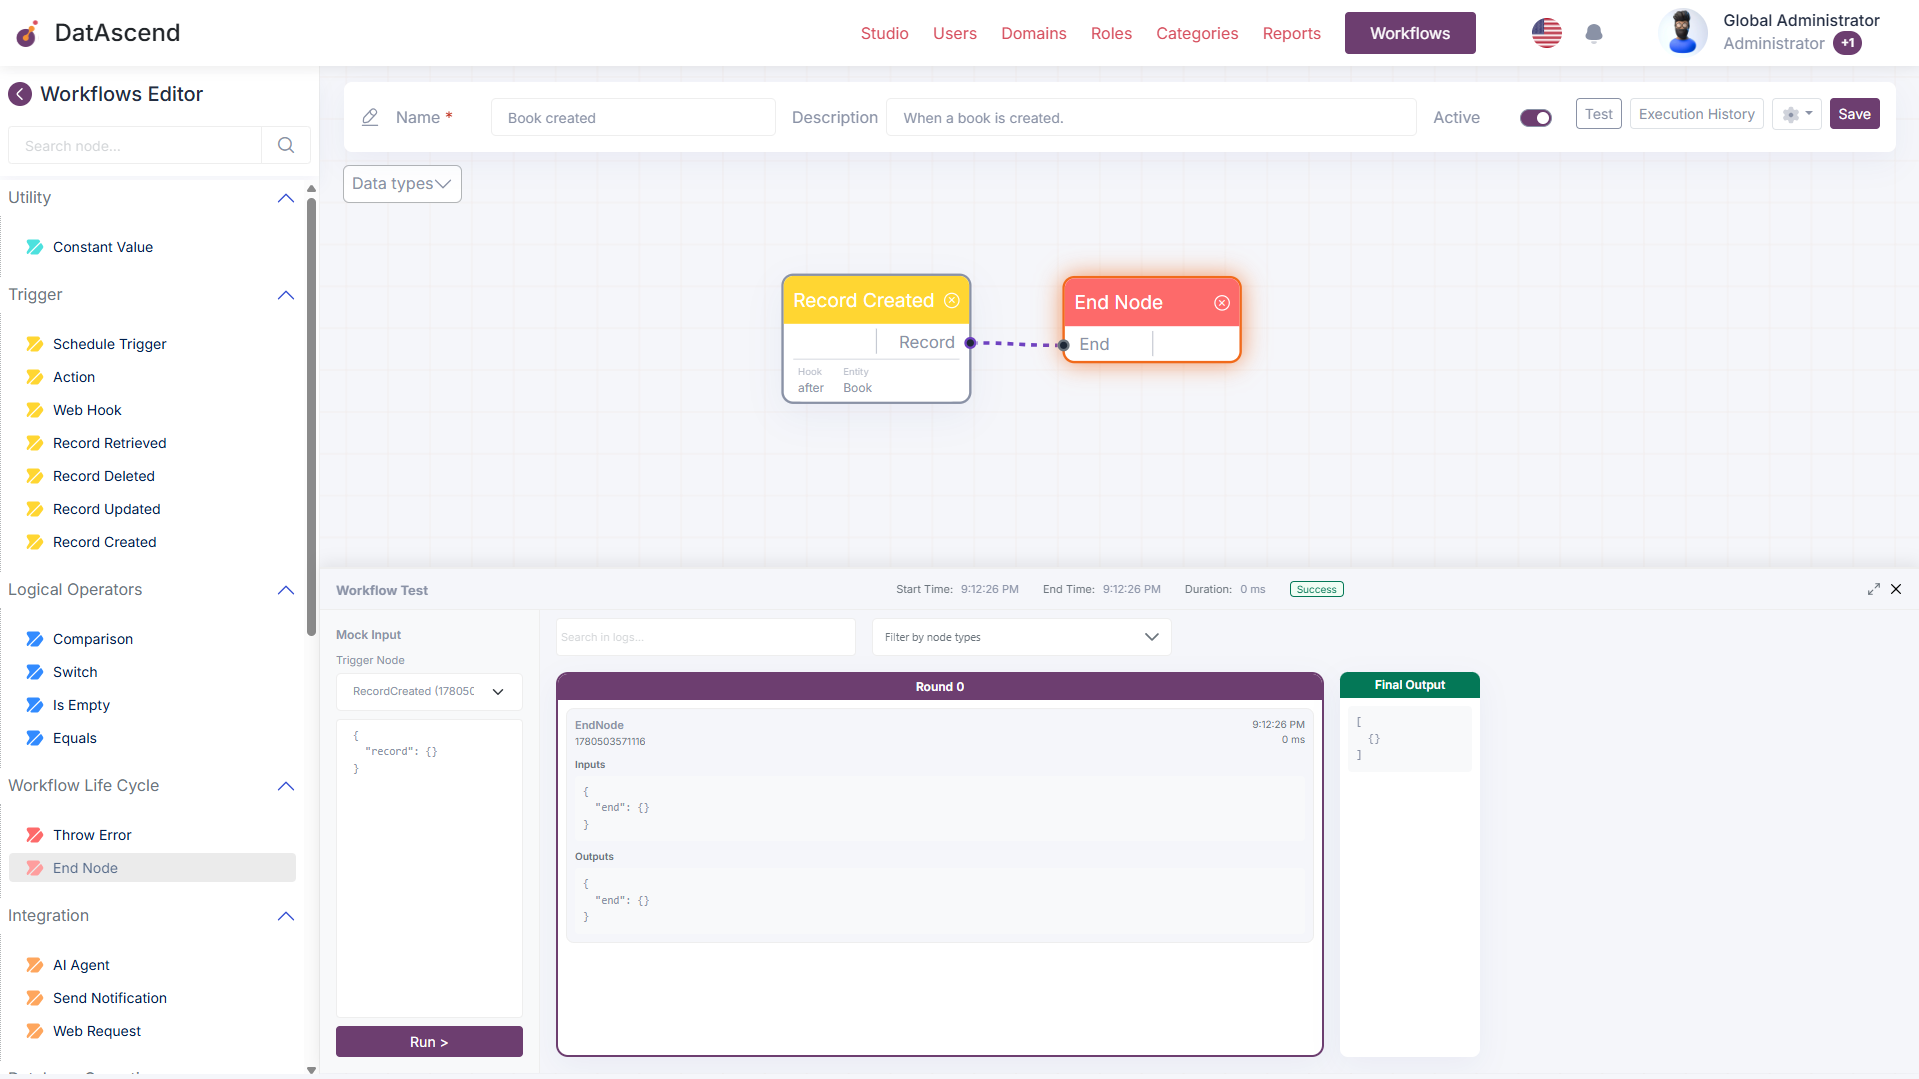This screenshot has width=1919, height=1079.
Task: Select the Record Updated node icon
Action: [35, 509]
